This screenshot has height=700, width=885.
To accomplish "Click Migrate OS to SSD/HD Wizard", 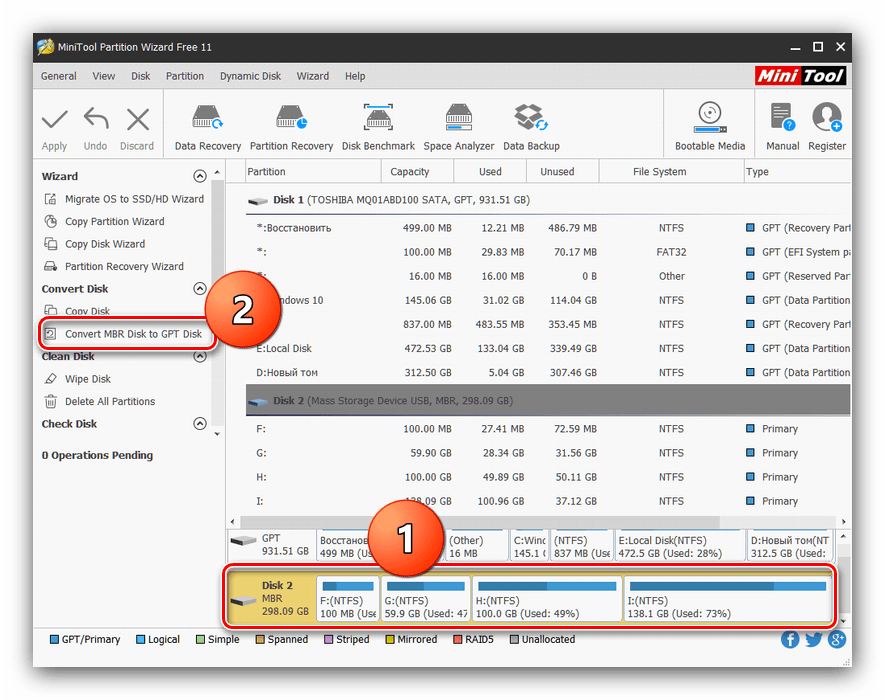I will point(134,199).
